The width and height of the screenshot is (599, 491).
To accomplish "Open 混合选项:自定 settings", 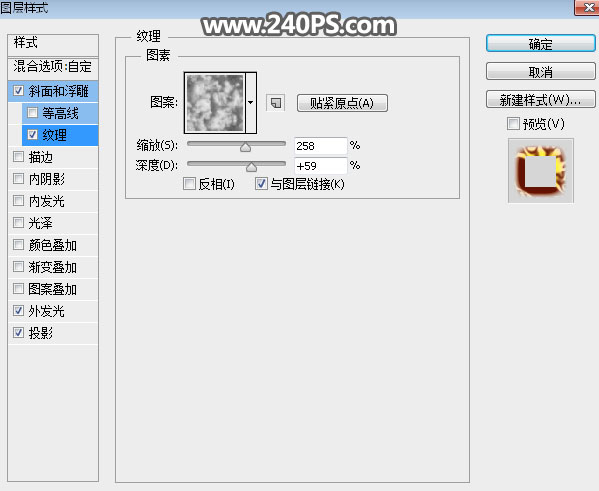I will coord(53,66).
